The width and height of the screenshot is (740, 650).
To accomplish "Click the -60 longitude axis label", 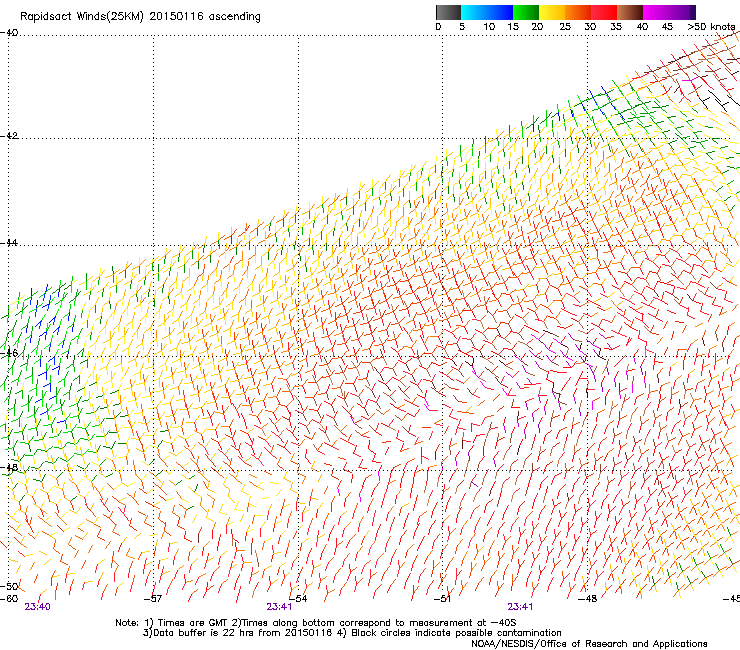I will tap(9, 599).
